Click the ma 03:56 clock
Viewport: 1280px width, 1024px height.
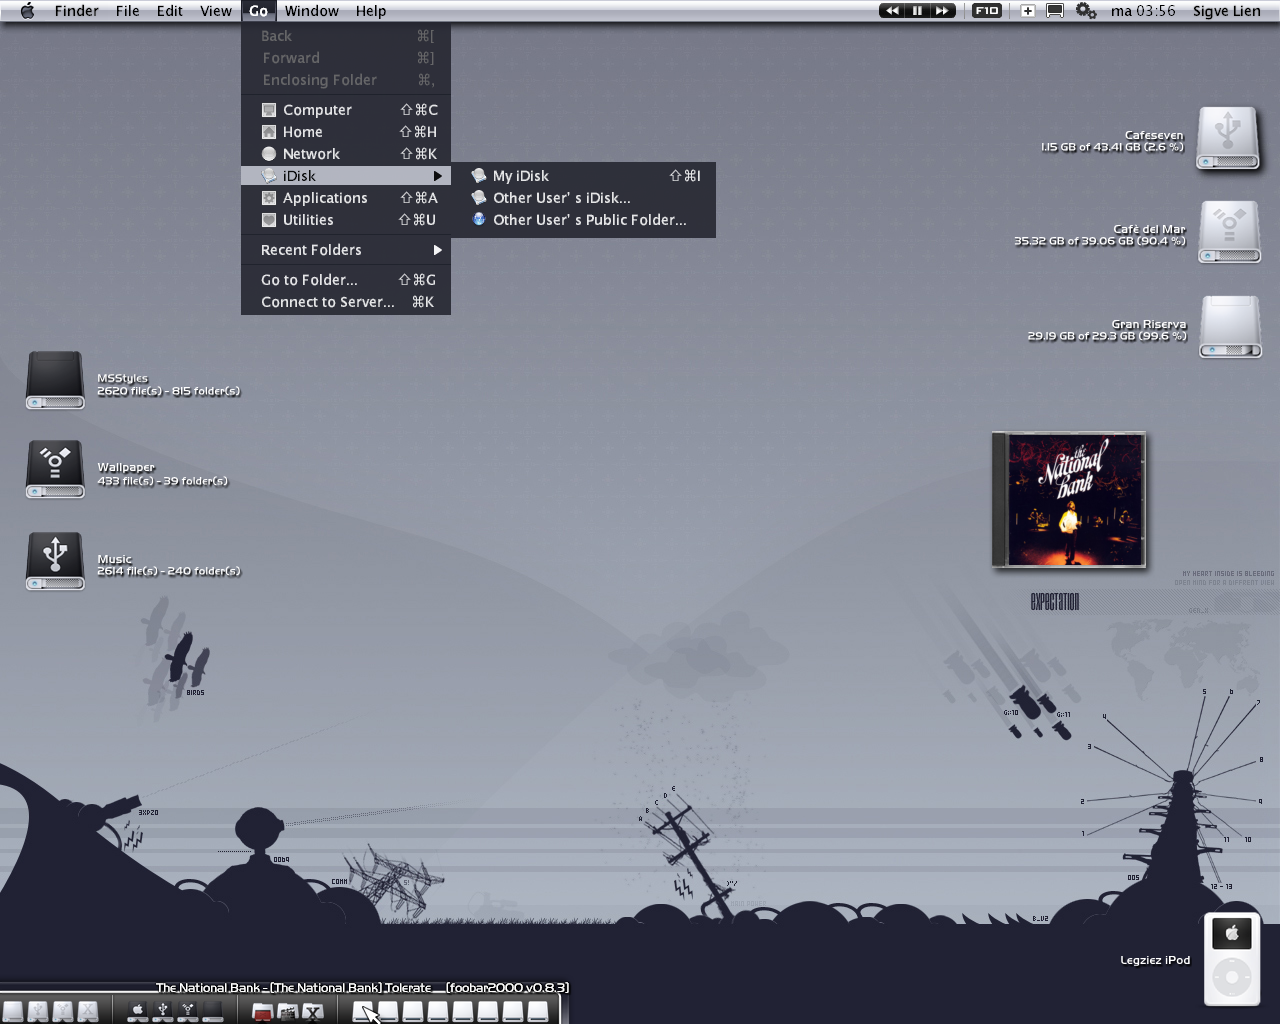click(x=1143, y=11)
